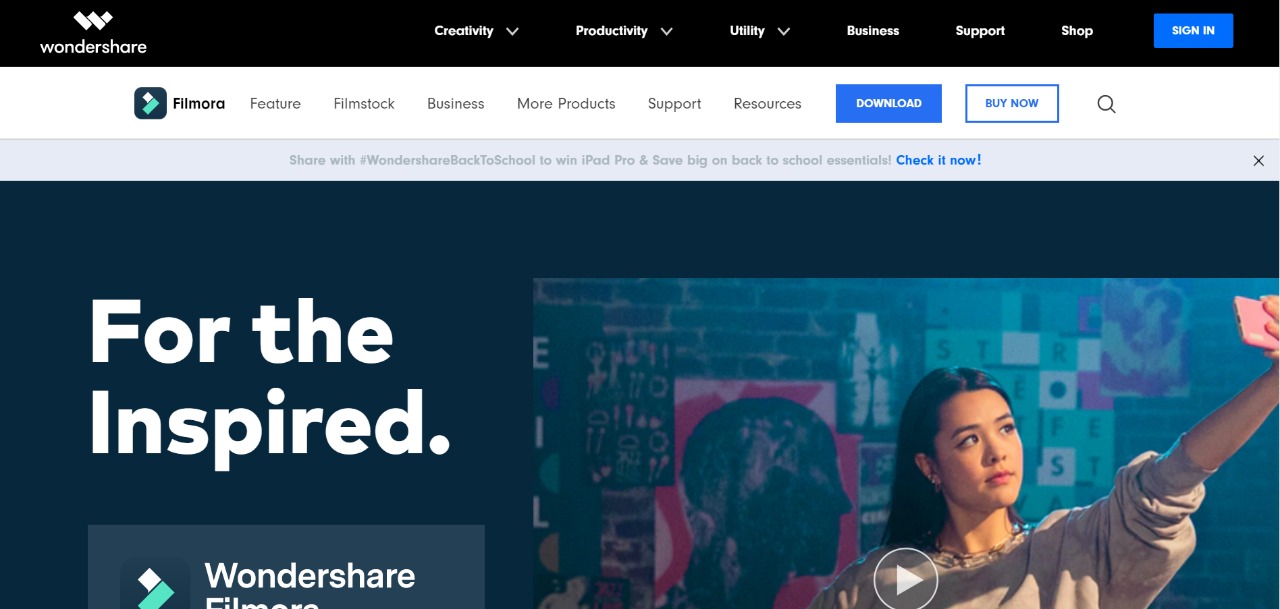Open the Utility menu
This screenshot has height=609, width=1280.
point(747,31)
